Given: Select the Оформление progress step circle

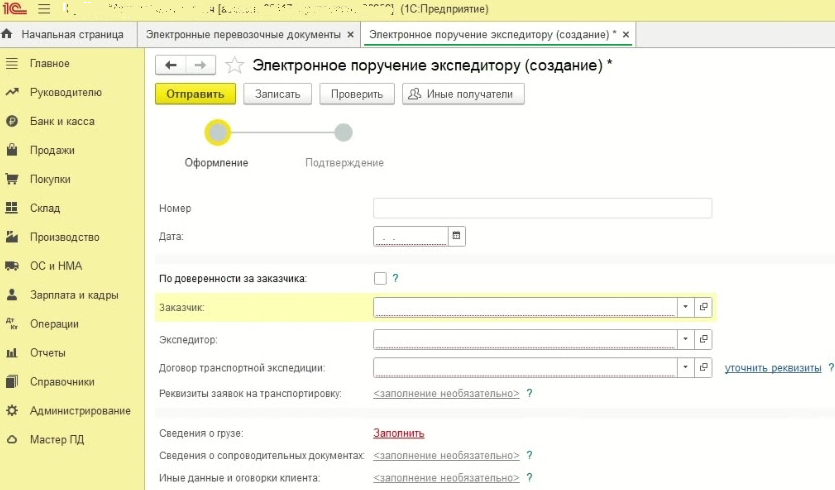Looking at the screenshot, I should tap(218, 132).
